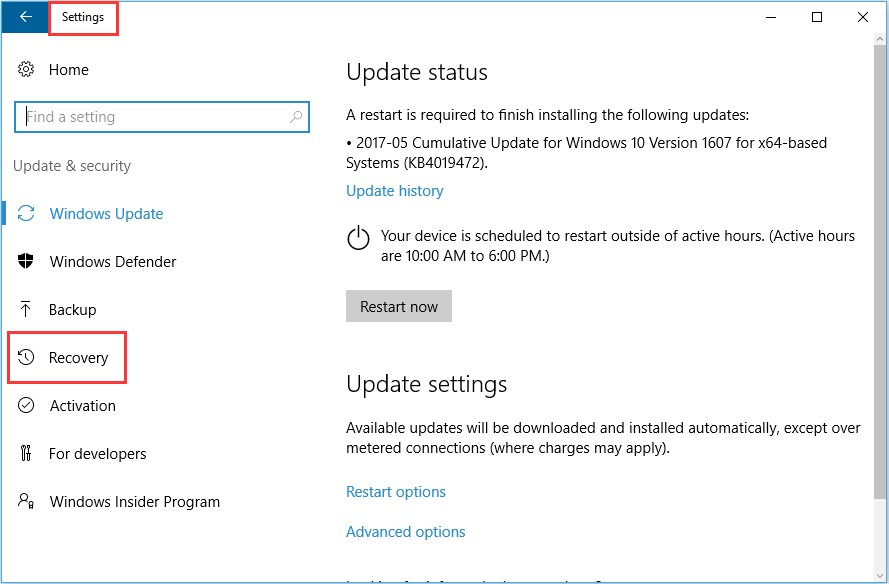Viewport: 889px width, 584px height.
Task: Click the Windows Insider Program person icon
Action: coord(26,501)
